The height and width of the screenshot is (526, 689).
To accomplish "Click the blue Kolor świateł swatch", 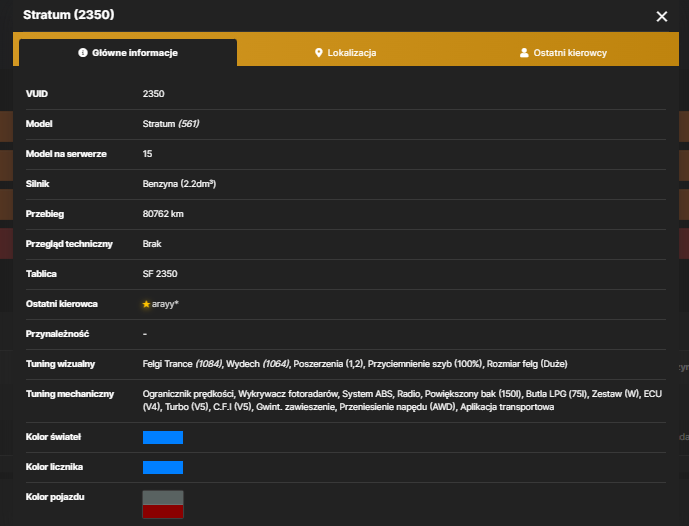I will click(x=163, y=437).
